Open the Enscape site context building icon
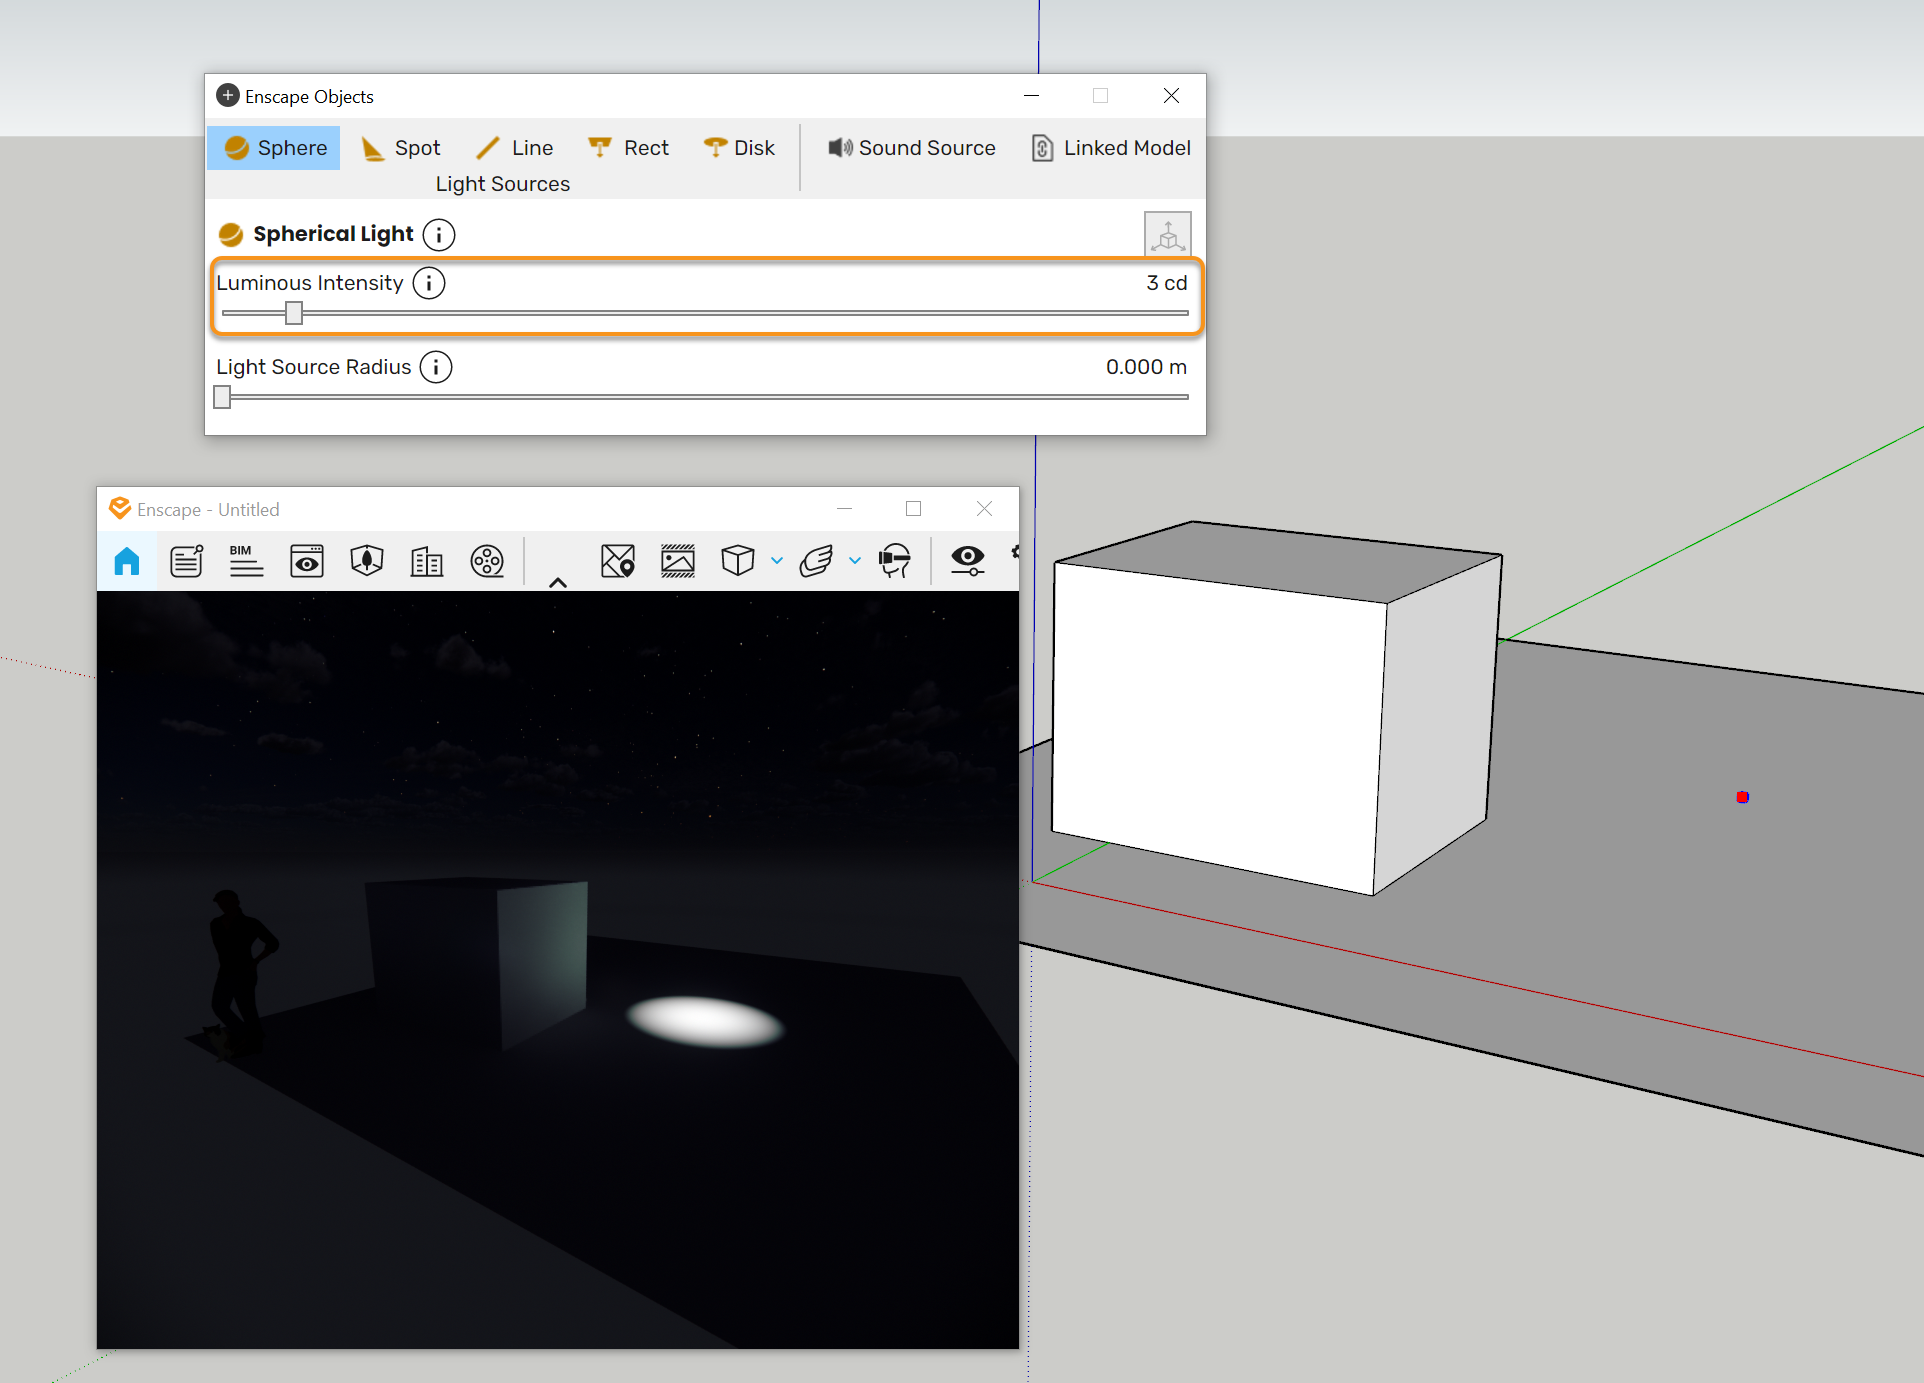Viewport: 1924px width, 1383px height. [427, 561]
